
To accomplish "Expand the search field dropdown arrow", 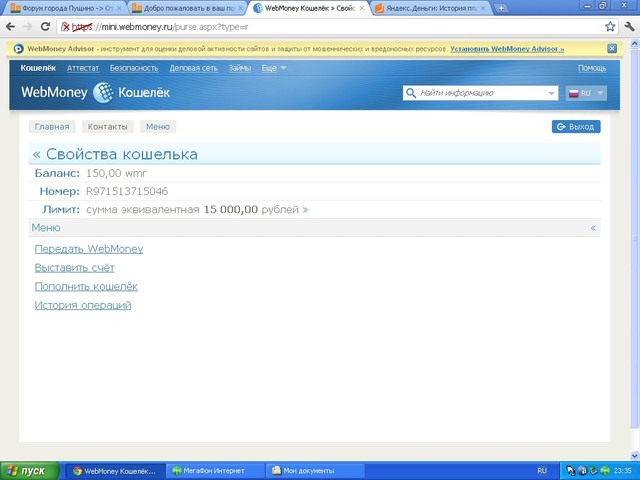I will pos(551,93).
